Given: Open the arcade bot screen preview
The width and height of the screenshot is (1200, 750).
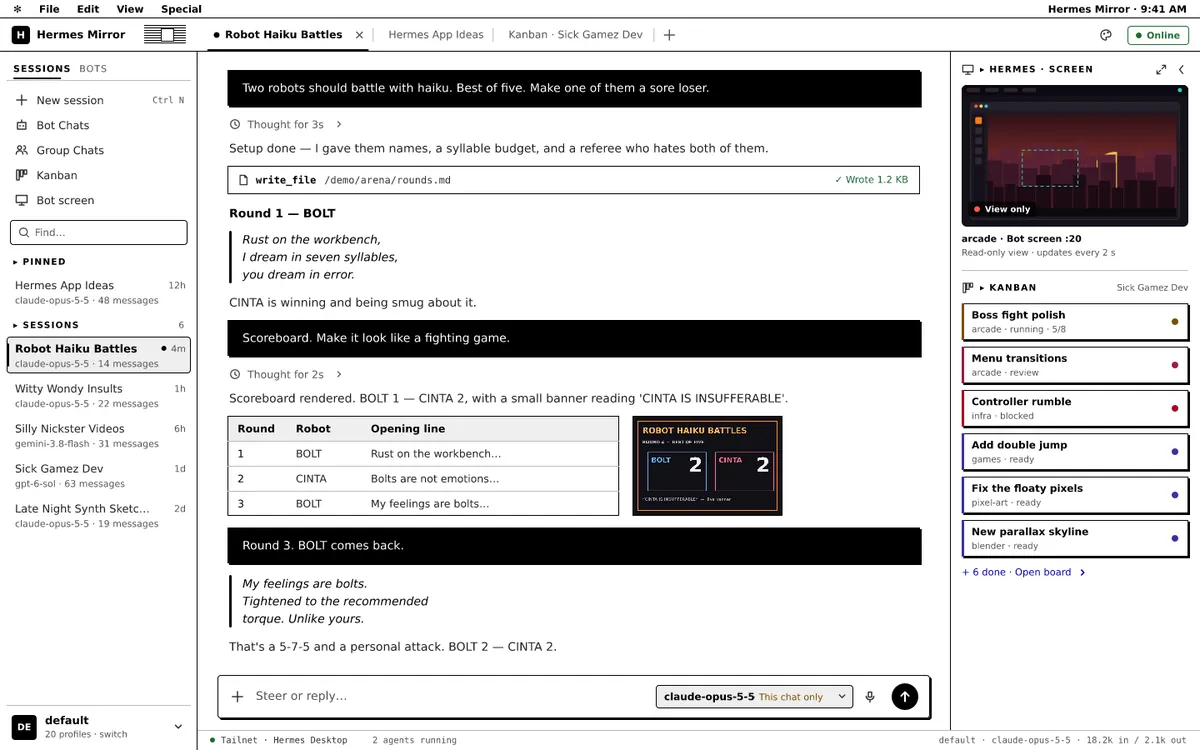Looking at the screenshot, I should coord(1075,155).
